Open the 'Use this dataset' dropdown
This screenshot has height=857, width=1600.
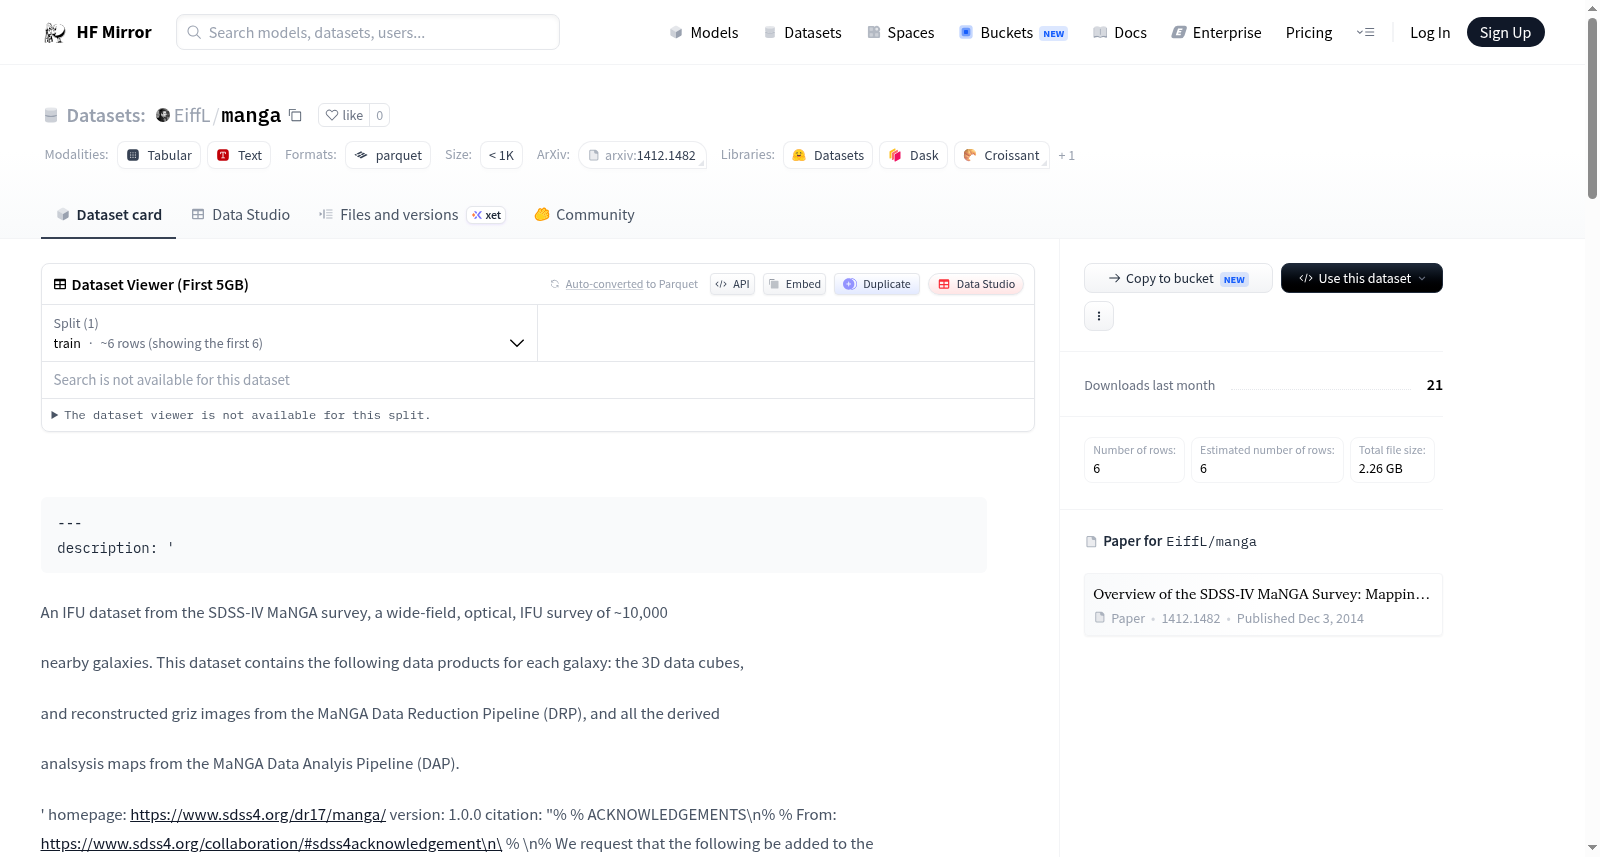point(1362,278)
